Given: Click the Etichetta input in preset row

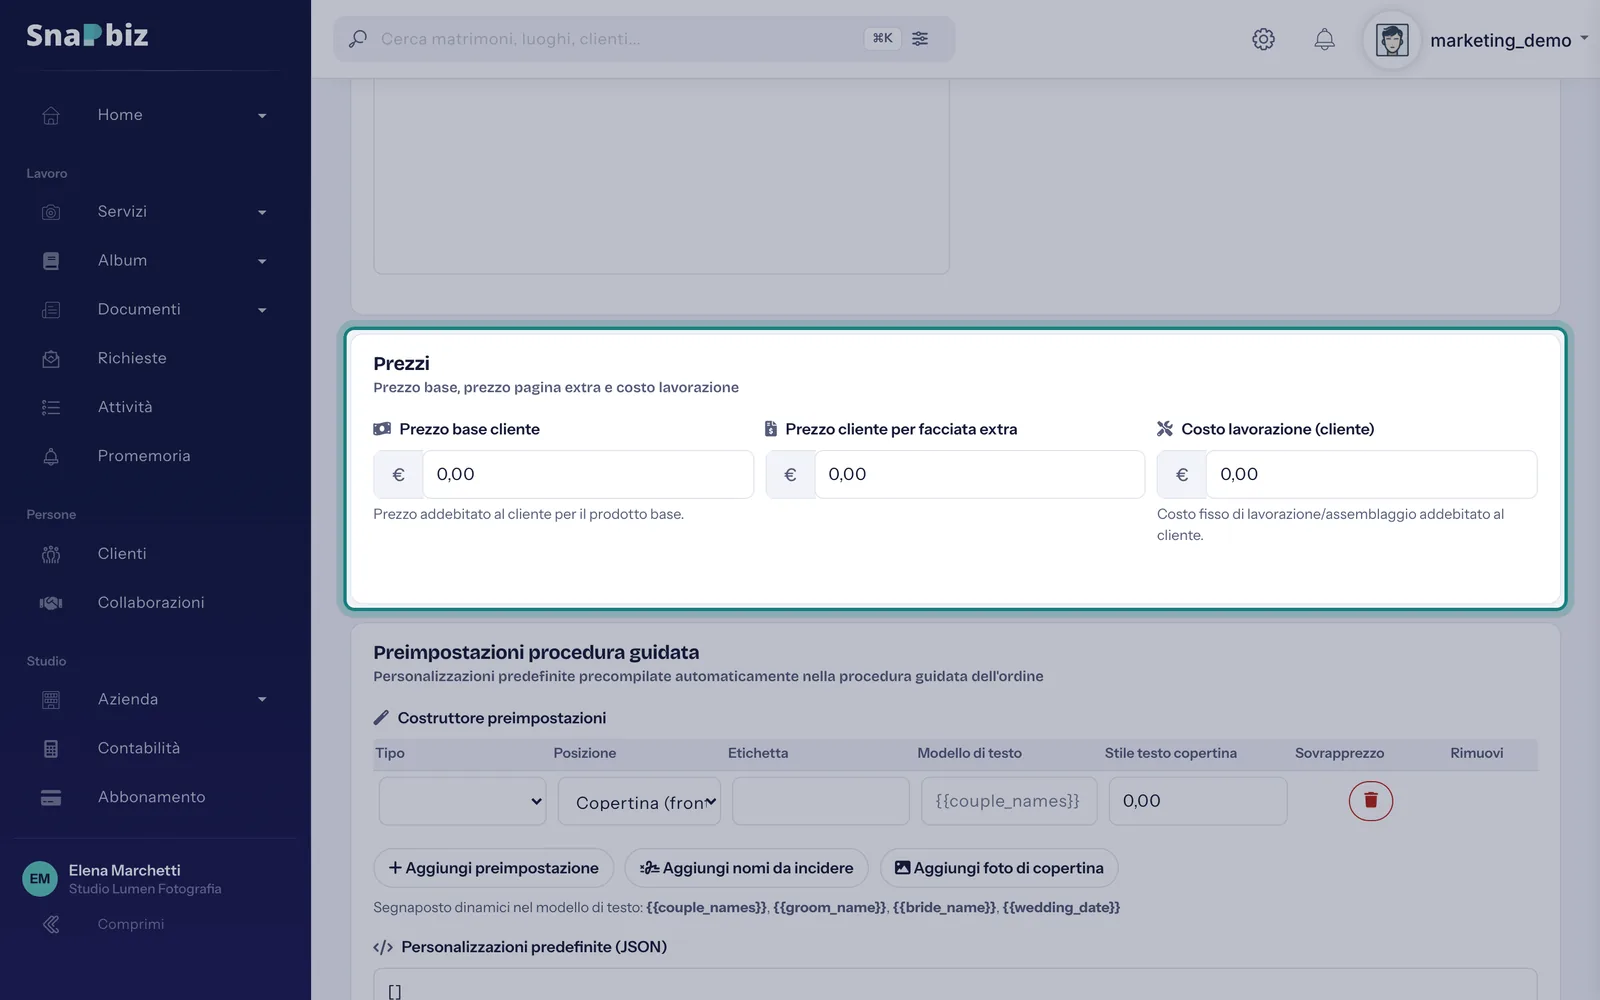Looking at the screenshot, I should [820, 801].
